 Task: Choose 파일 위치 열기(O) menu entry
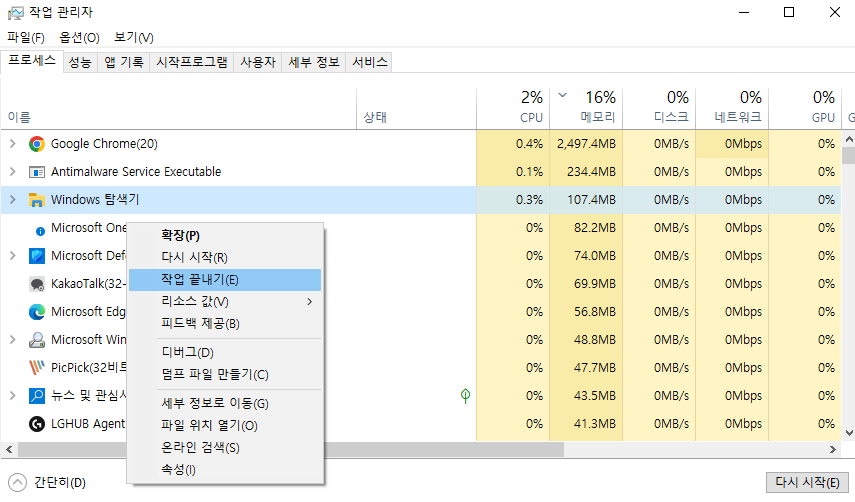(225, 425)
